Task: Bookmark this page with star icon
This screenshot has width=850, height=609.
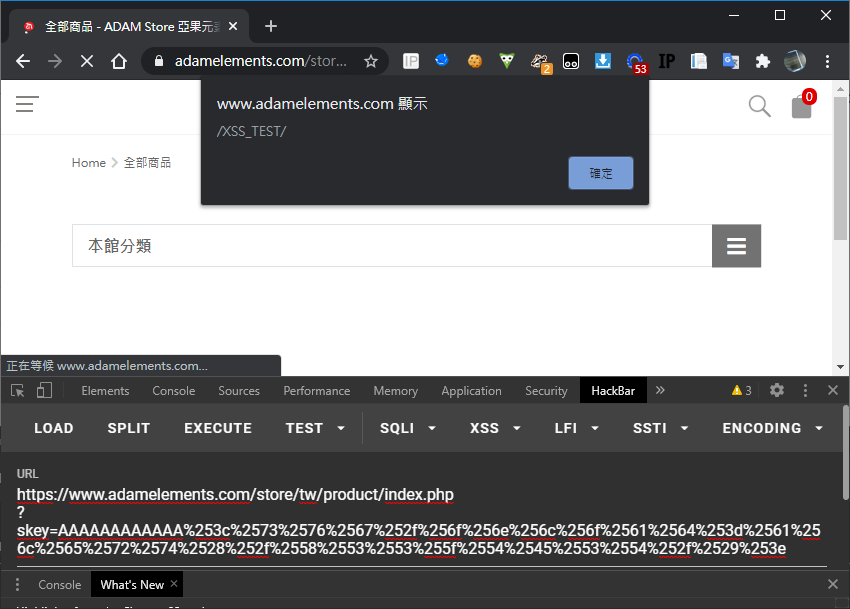Action: 371,61
